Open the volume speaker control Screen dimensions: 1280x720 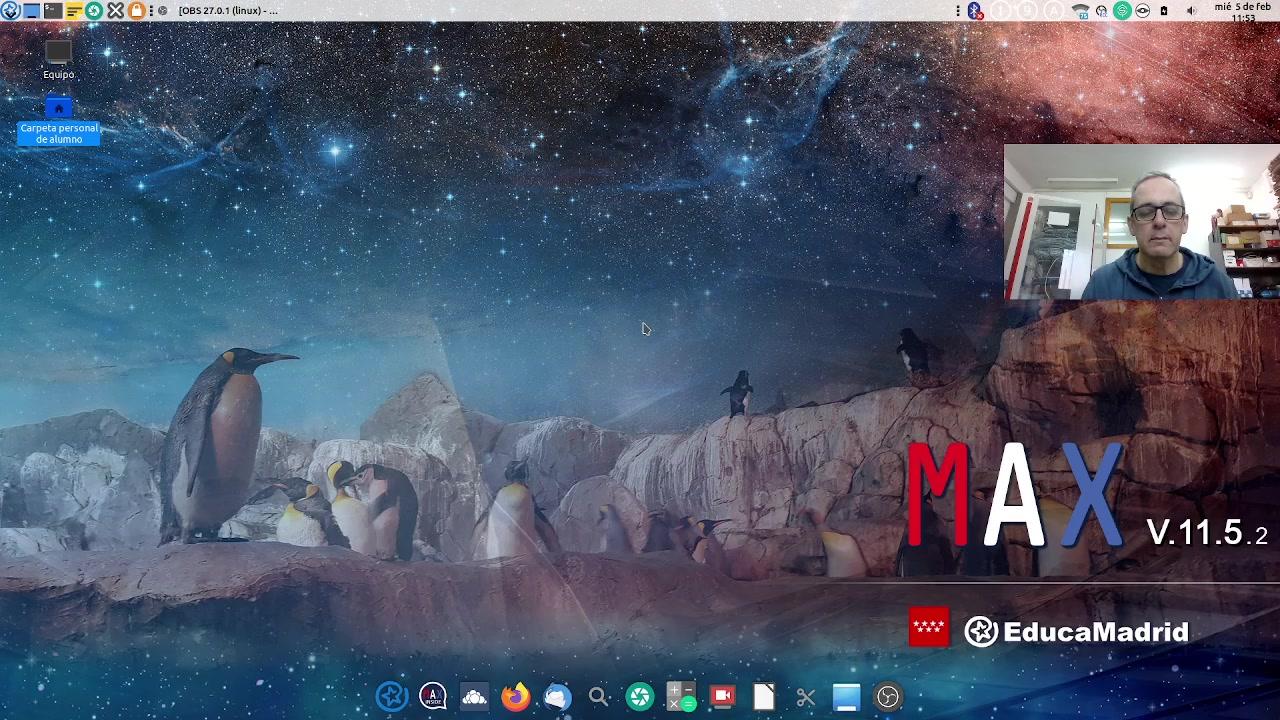(1191, 10)
